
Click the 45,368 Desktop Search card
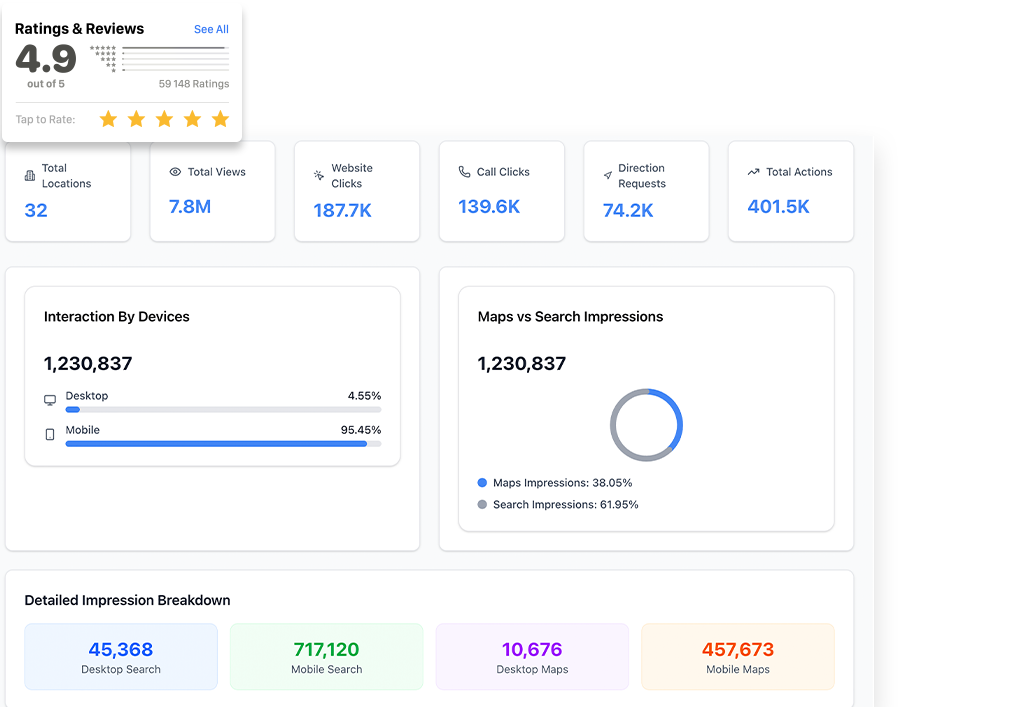(120, 656)
